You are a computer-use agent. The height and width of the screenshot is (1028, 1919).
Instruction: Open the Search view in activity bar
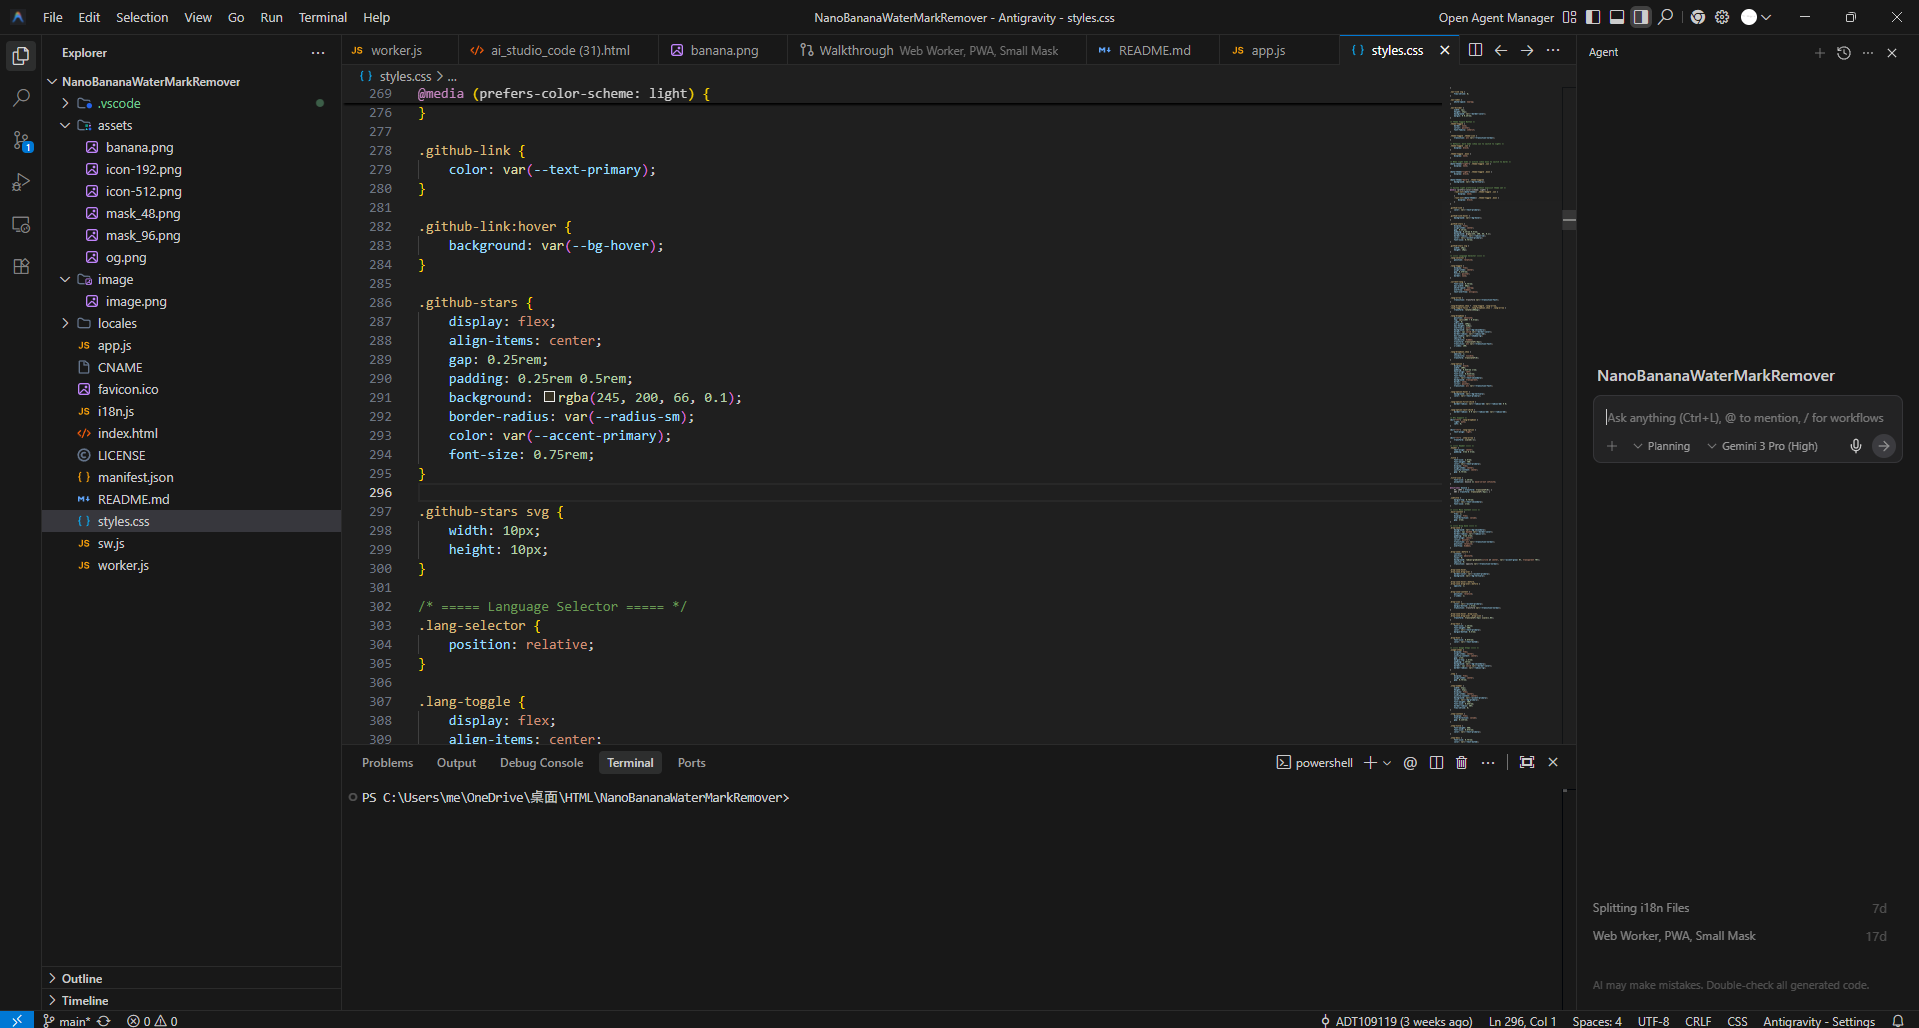pos(21,98)
